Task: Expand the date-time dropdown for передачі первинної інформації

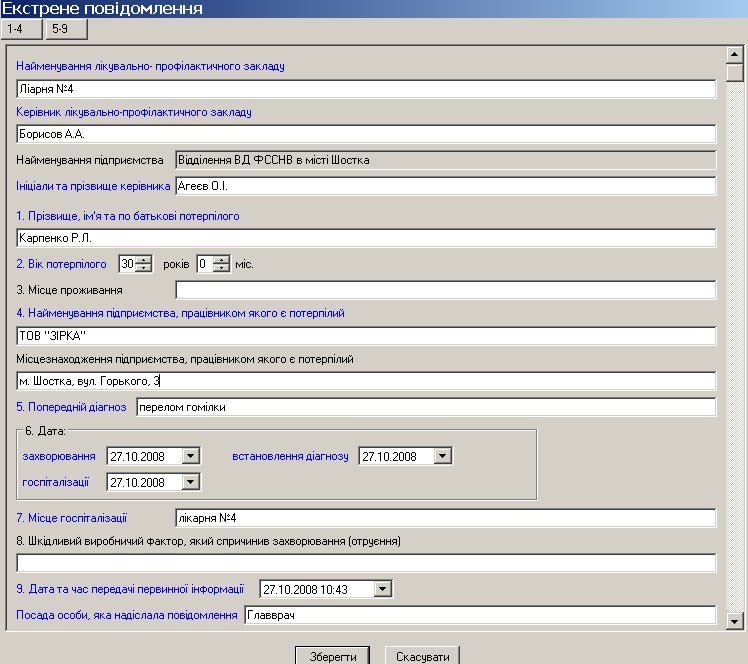Action: point(382,589)
